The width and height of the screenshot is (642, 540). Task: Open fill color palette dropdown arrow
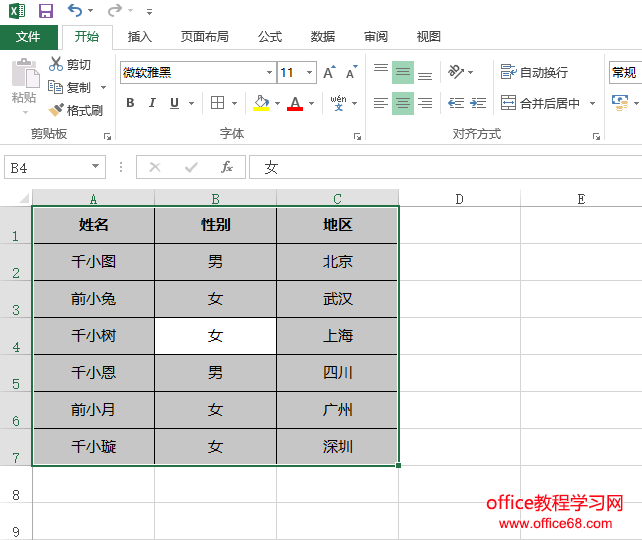[277, 103]
